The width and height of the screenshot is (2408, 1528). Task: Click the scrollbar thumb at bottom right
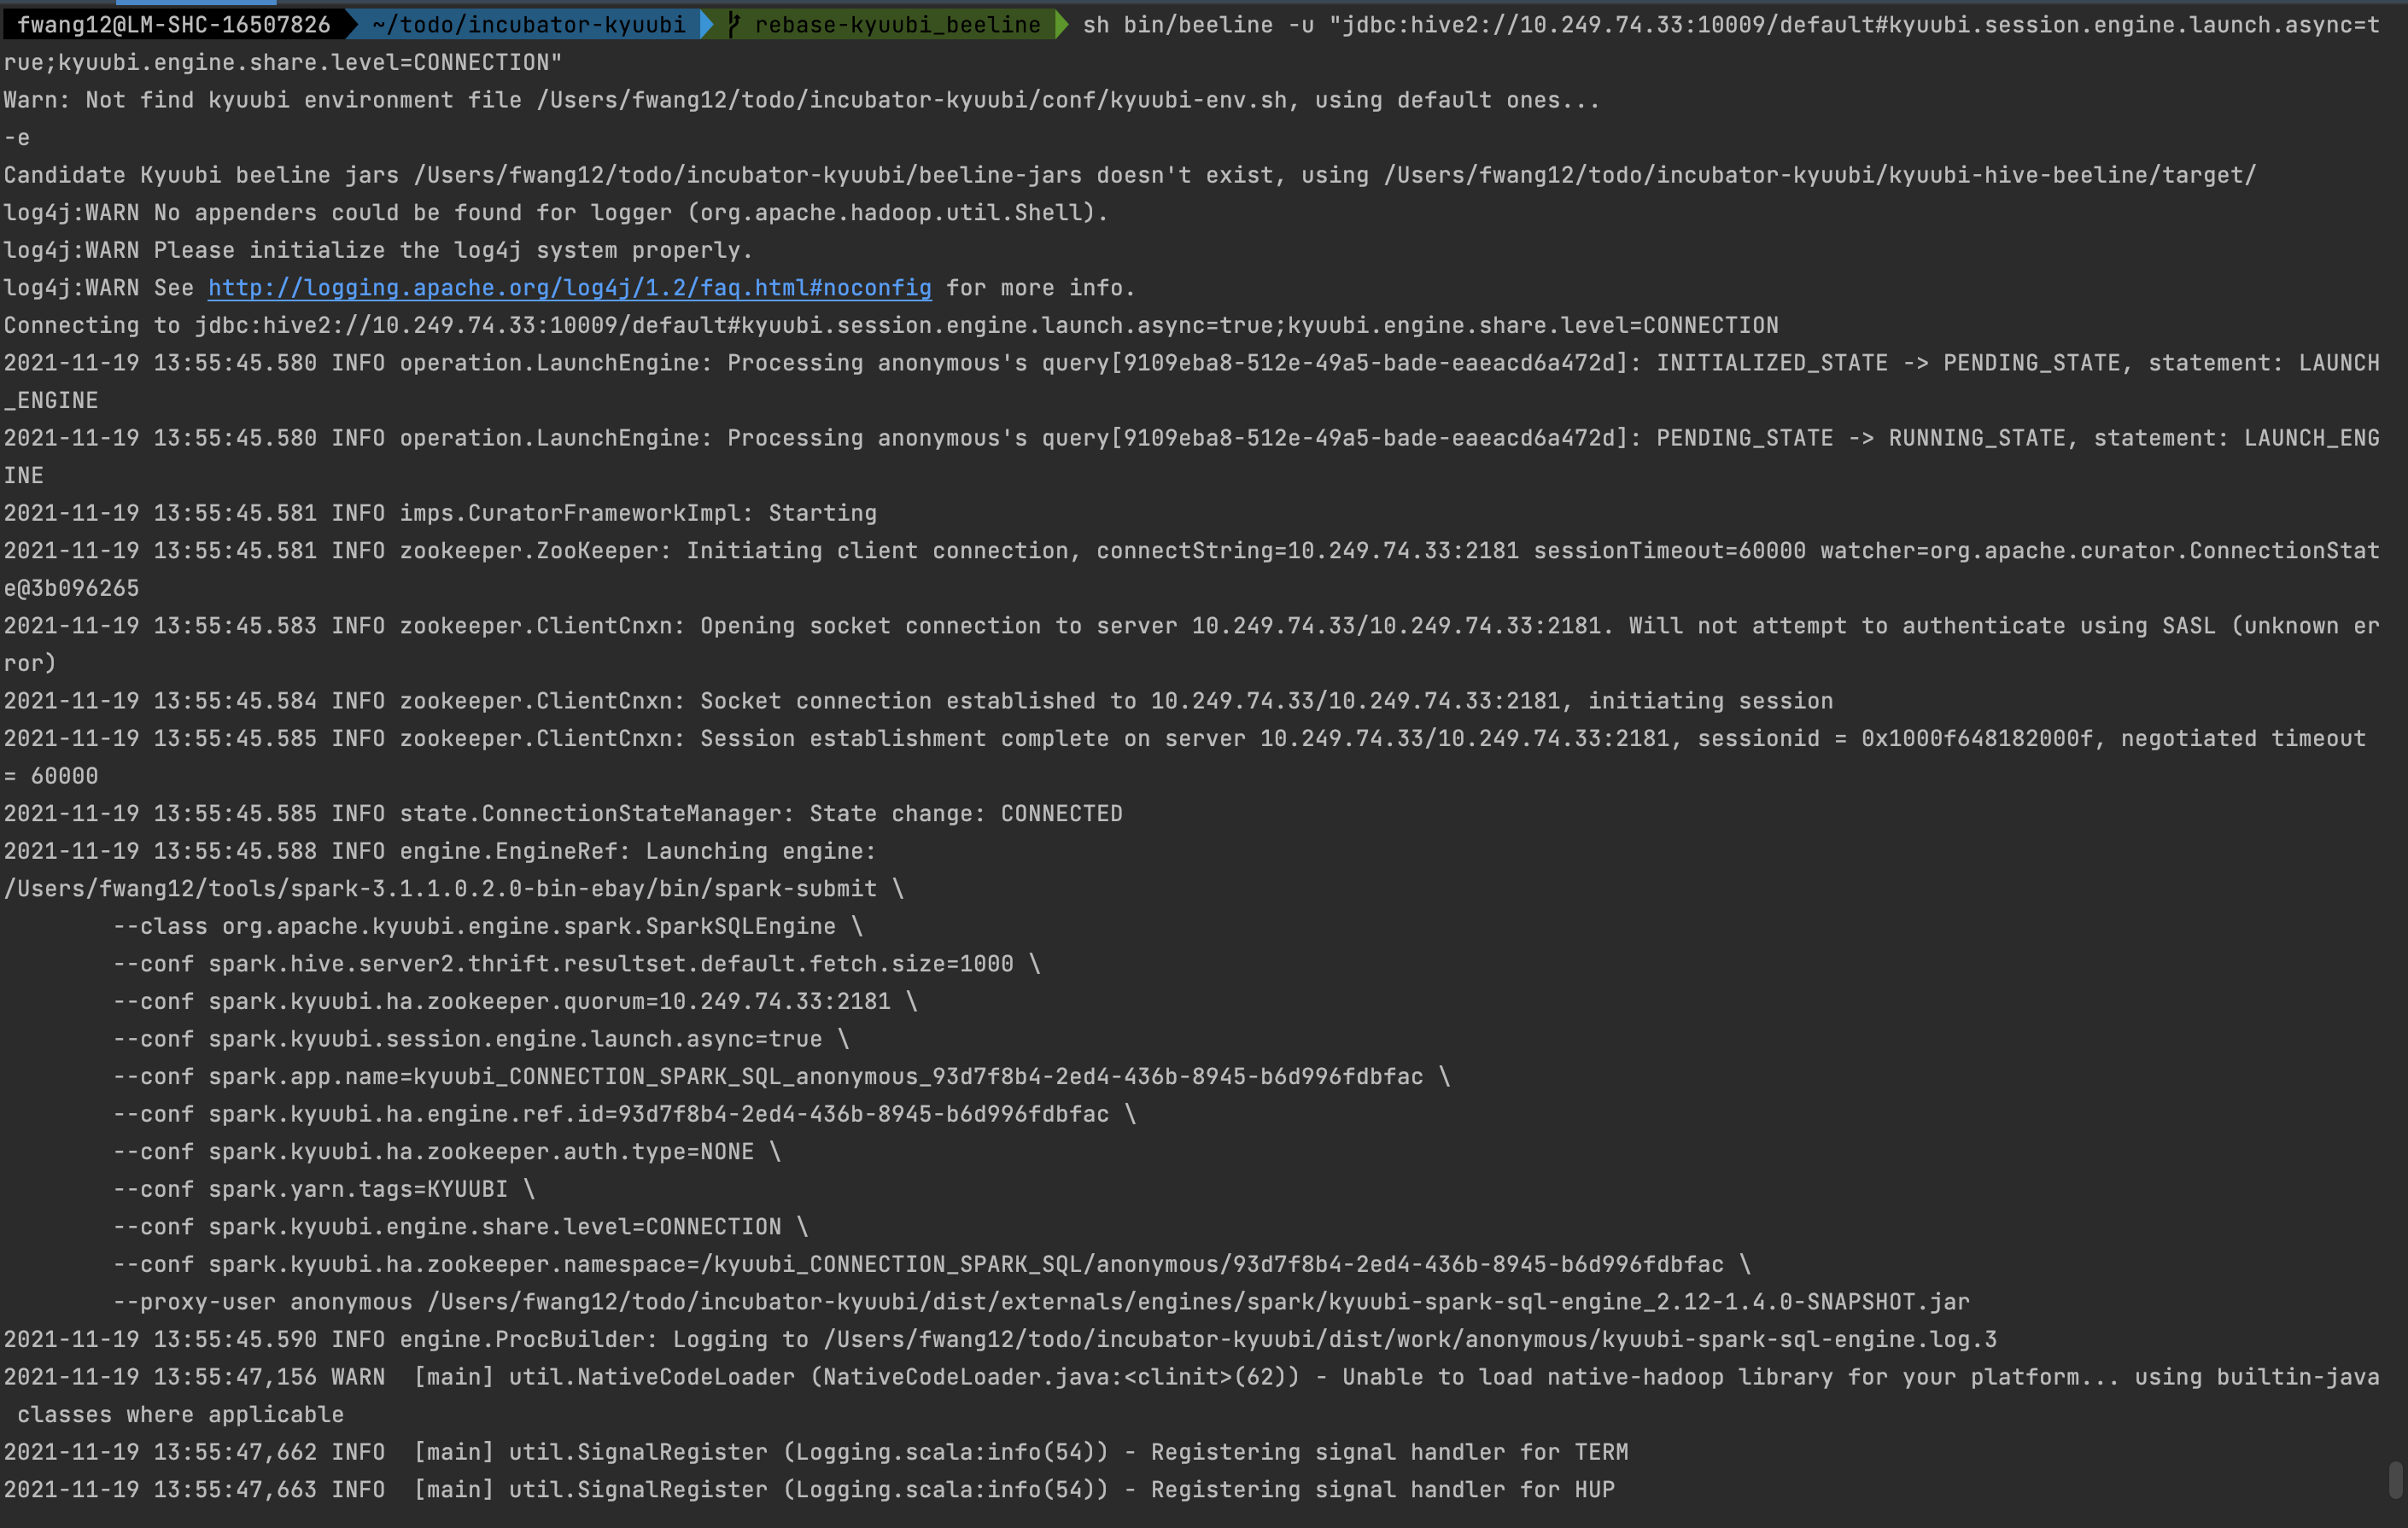click(x=2395, y=1480)
